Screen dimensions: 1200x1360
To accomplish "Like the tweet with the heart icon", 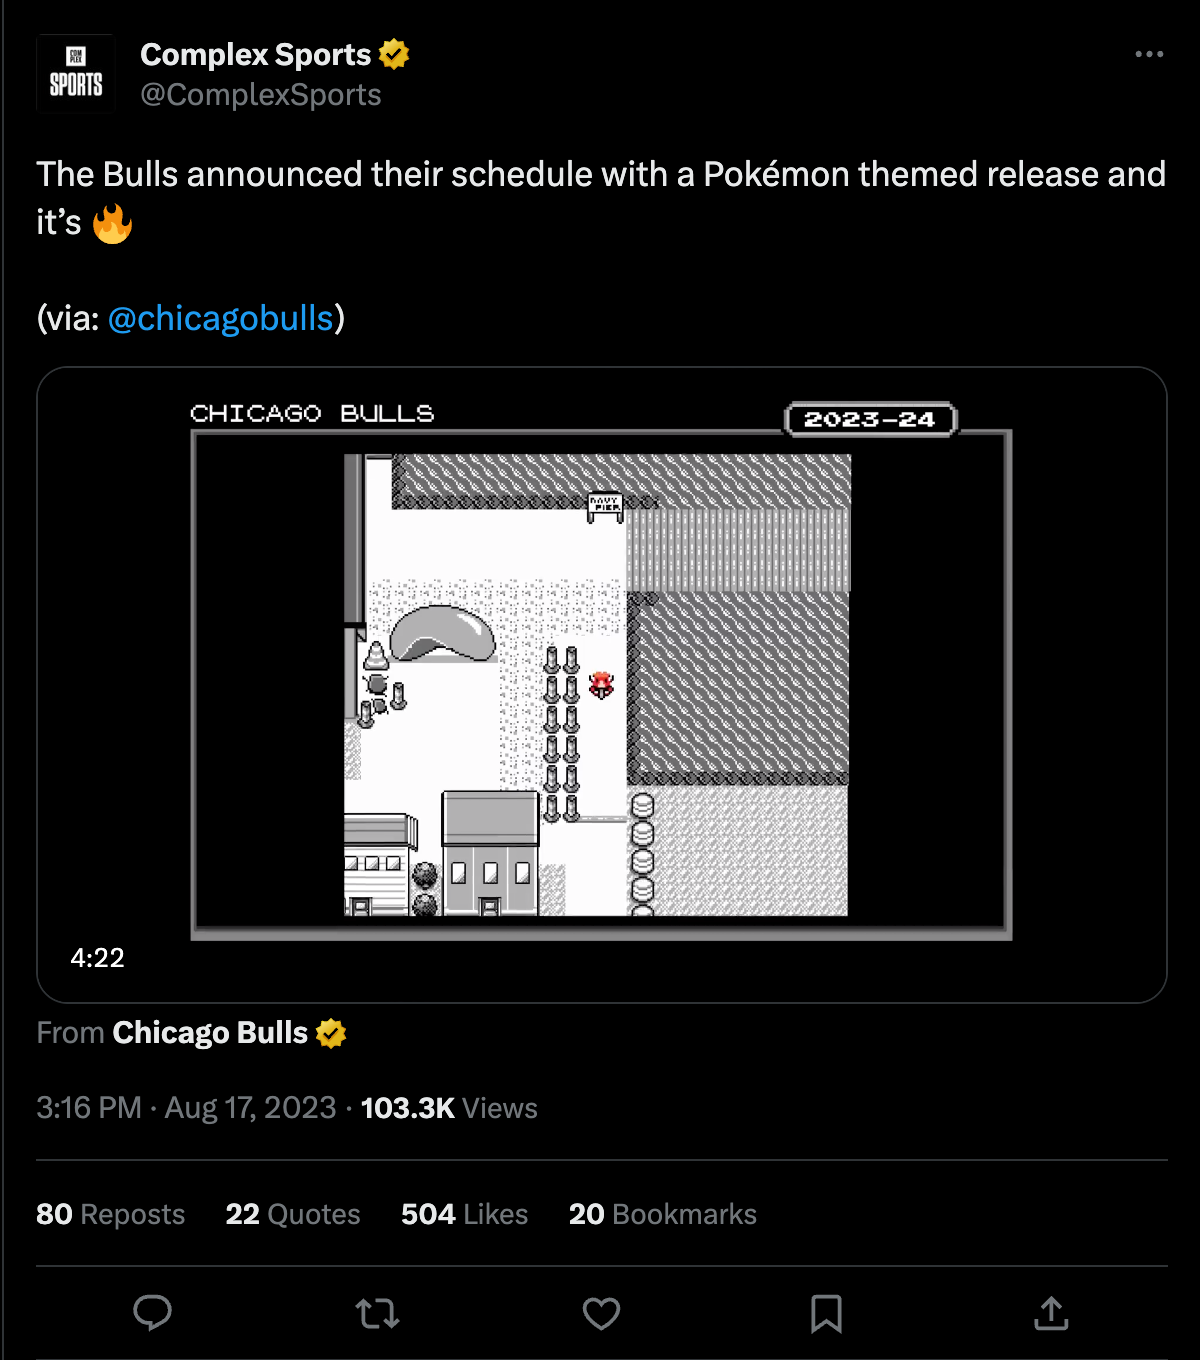I will point(601,1312).
